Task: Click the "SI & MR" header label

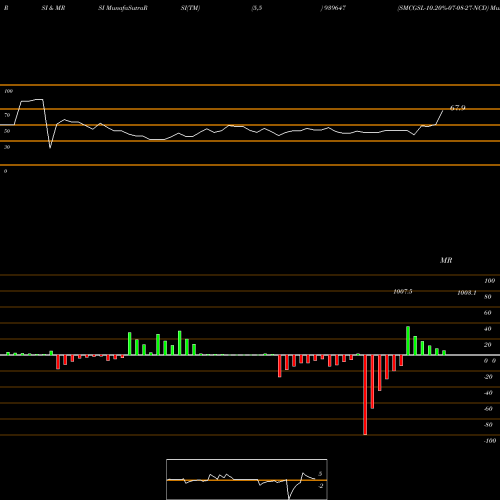Action: (53, 8)
